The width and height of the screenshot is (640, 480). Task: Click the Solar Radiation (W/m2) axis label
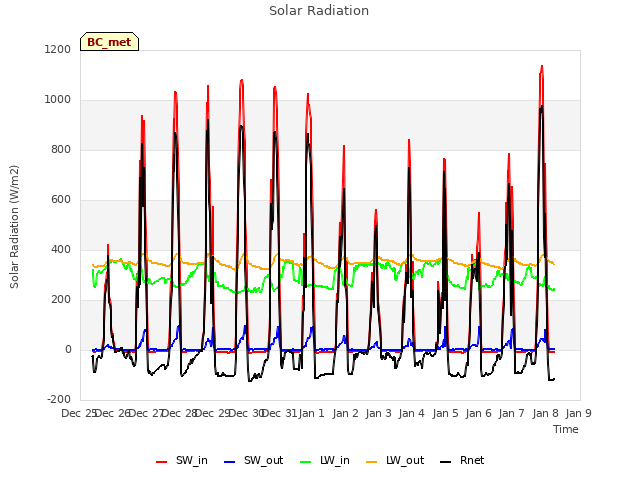point(14,227)
